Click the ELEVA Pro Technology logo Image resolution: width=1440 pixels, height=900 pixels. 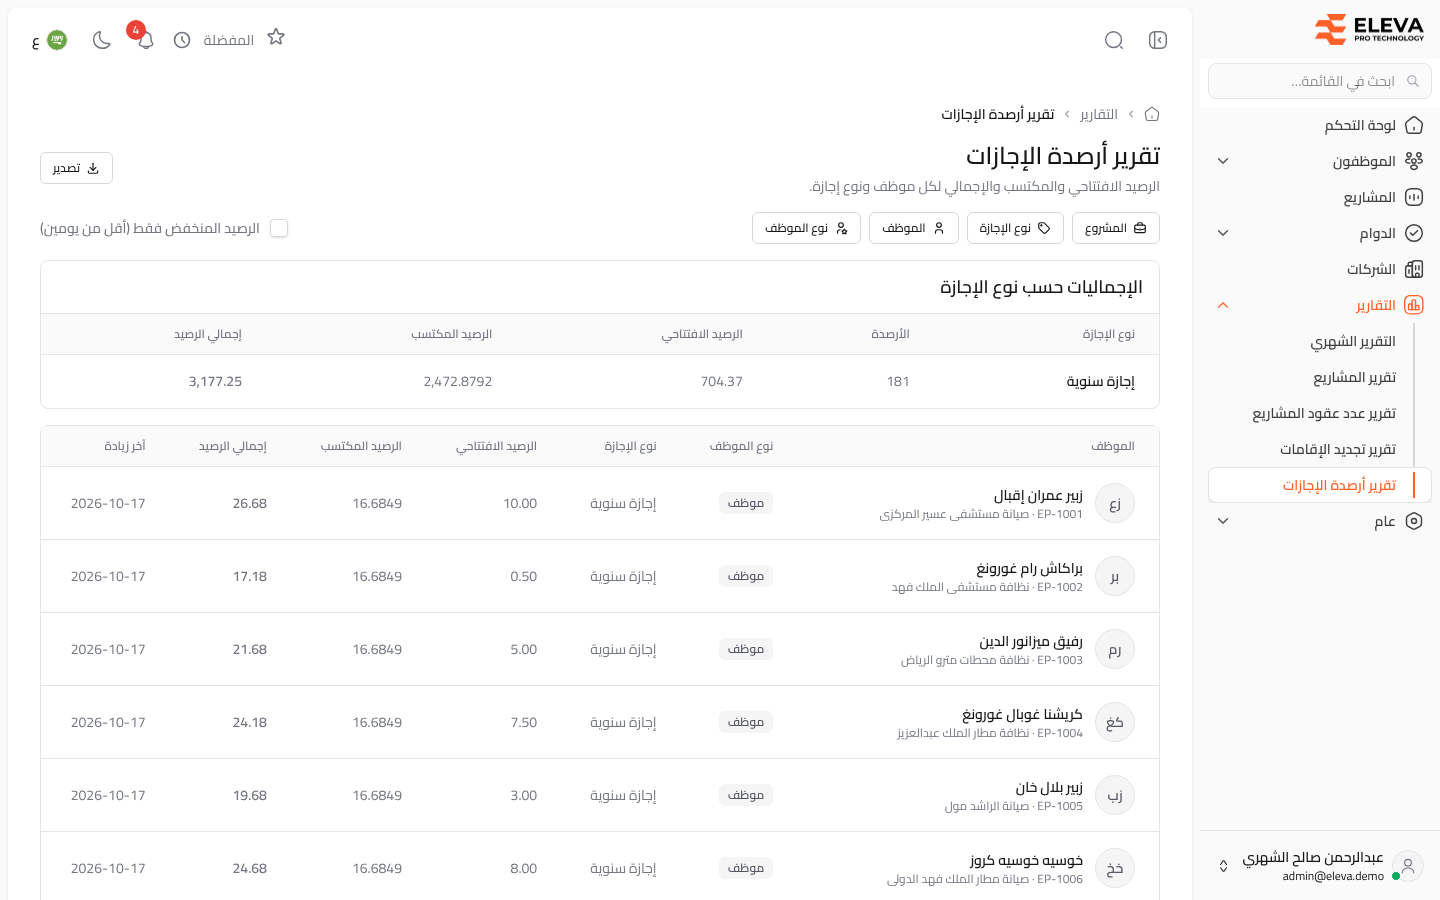[1369, 30]
